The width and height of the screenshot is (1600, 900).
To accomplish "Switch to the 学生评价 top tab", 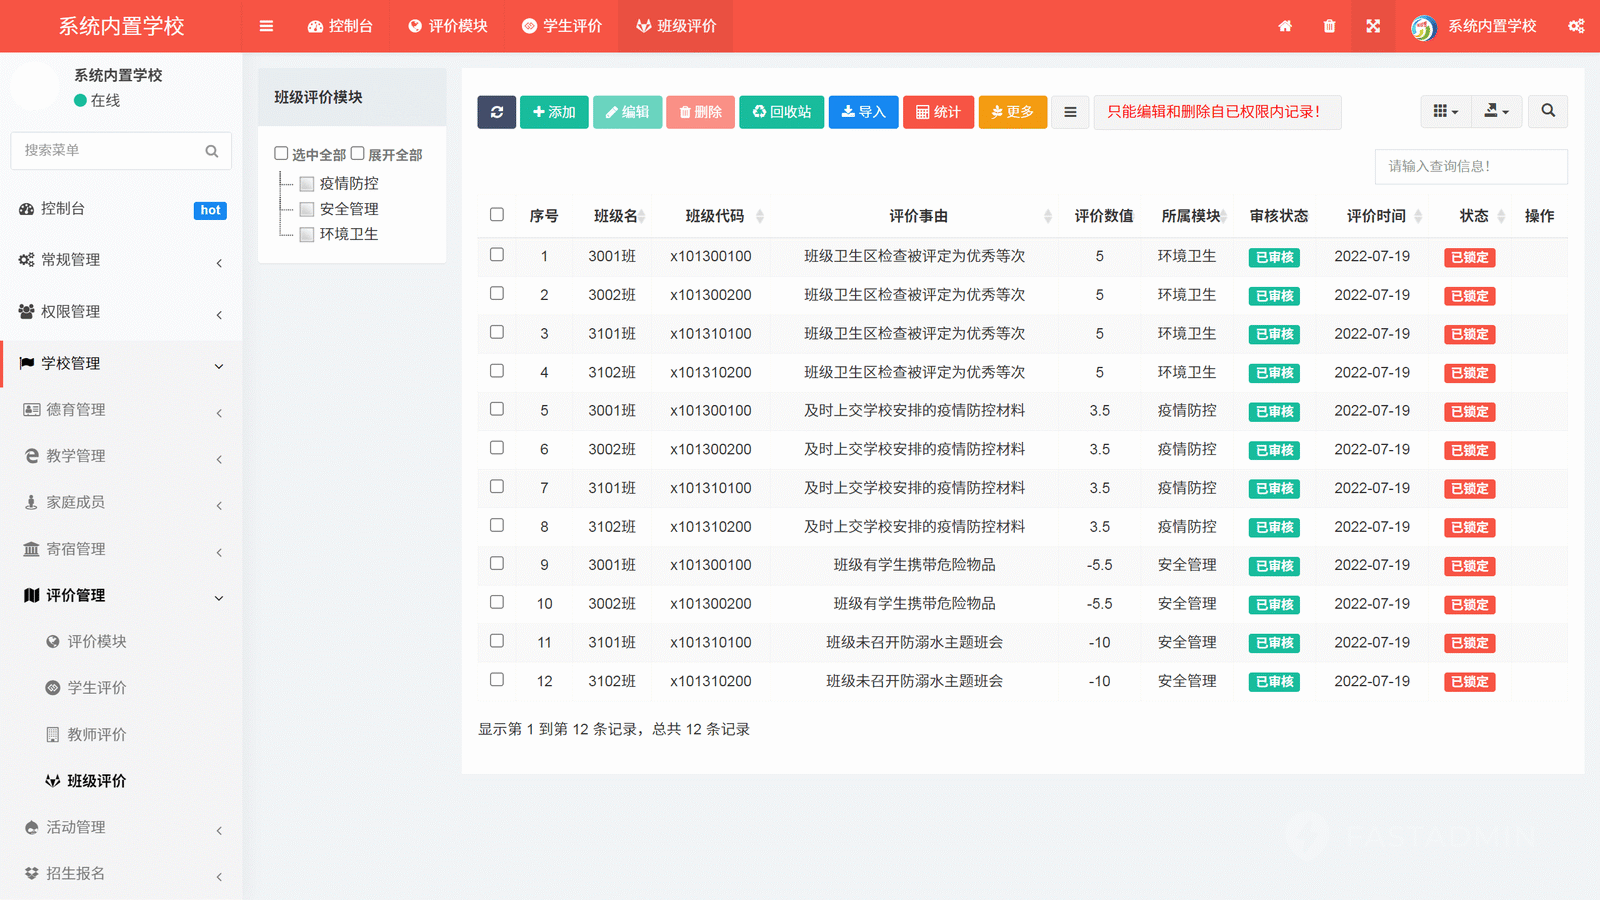I will pos(562,26).
